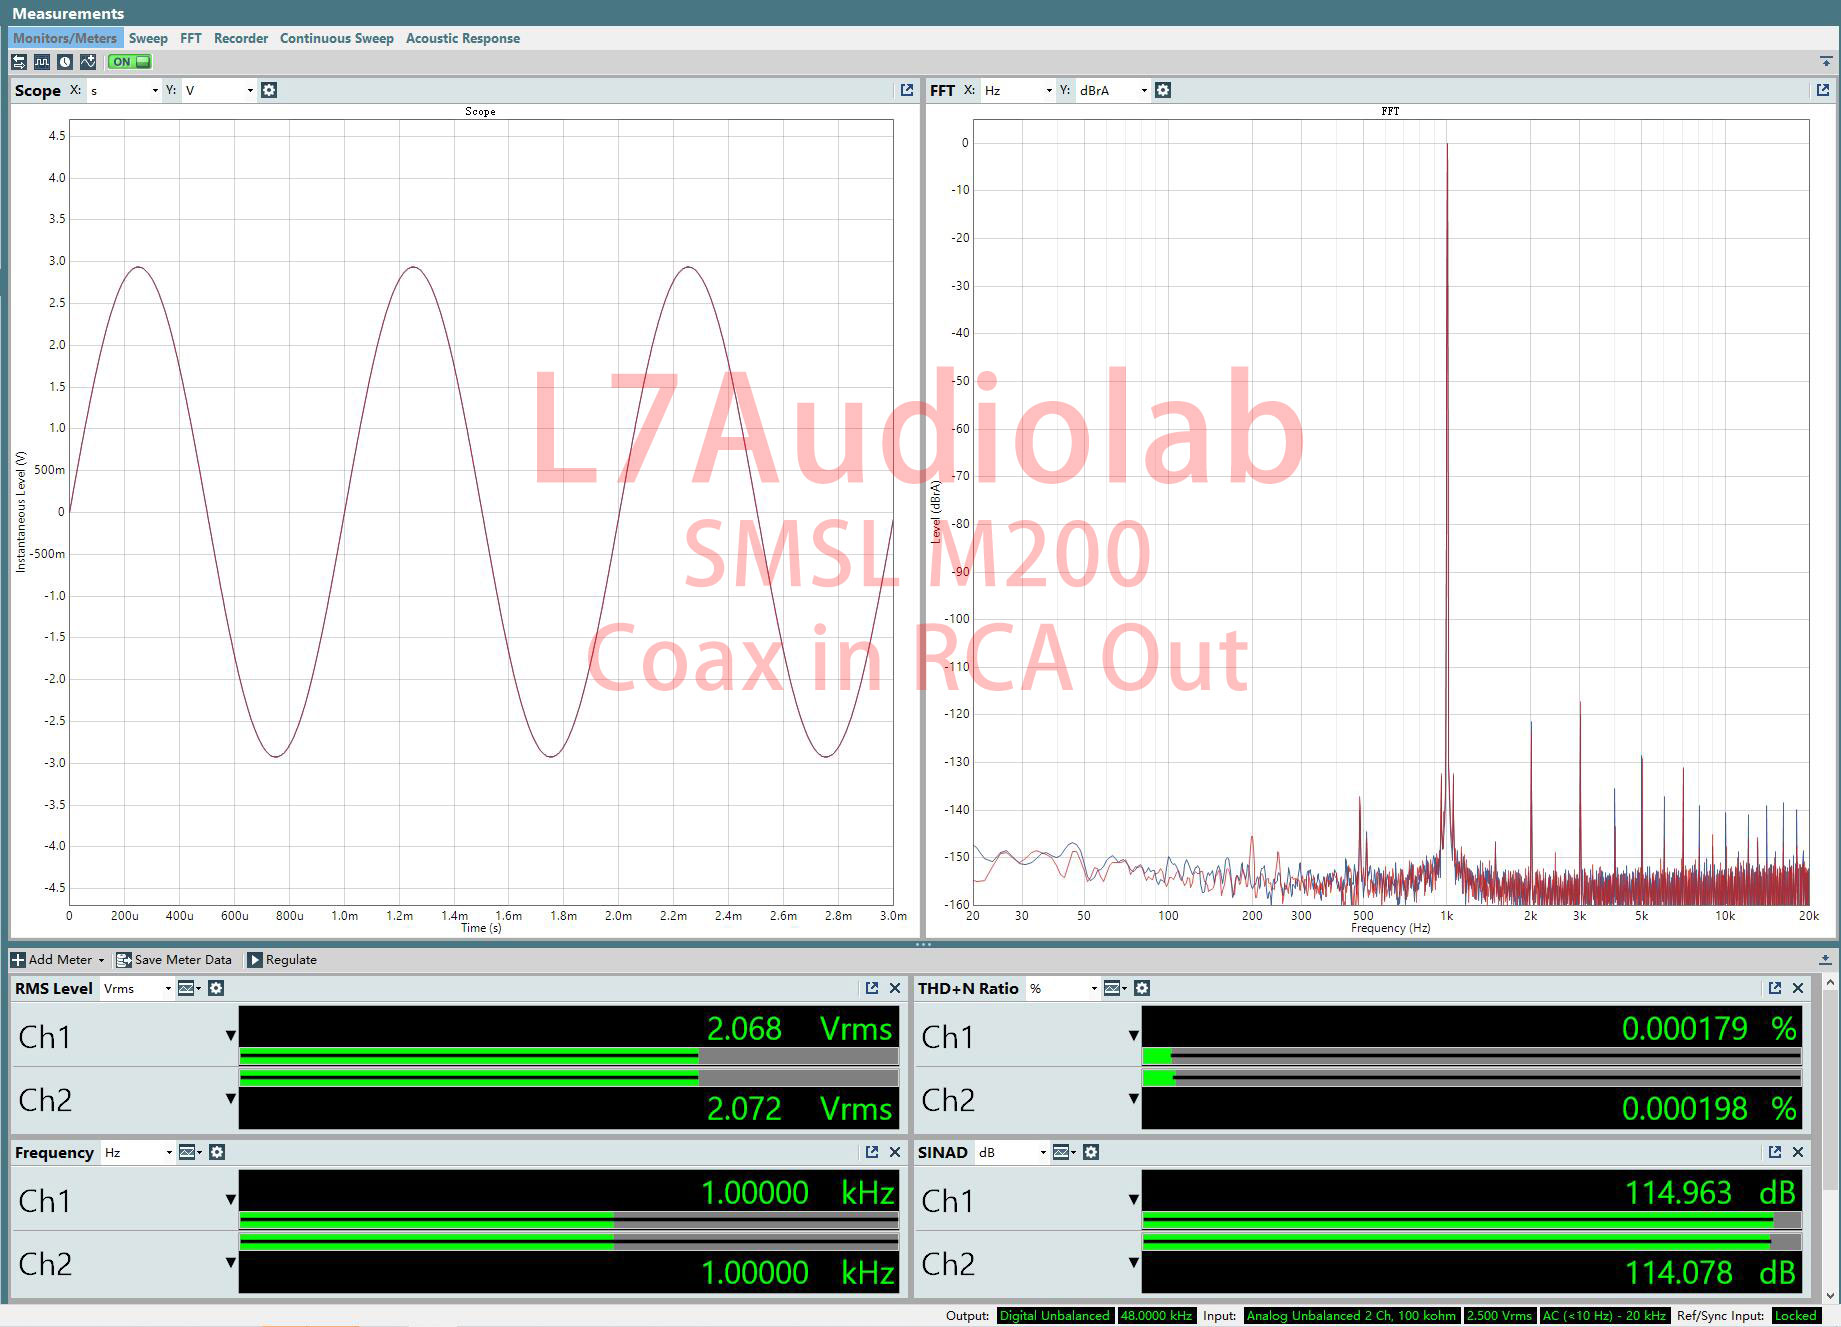
Task: Open the SINAD dB unit dropdown
Action: (1012, 1152)
